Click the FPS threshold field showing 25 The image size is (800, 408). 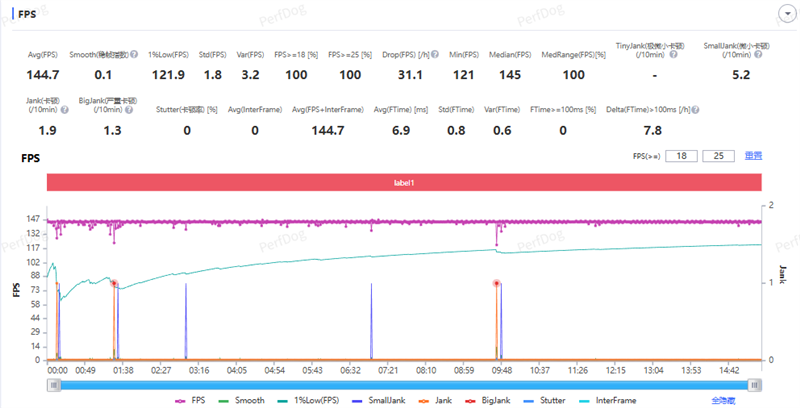(x=718, y=156)
